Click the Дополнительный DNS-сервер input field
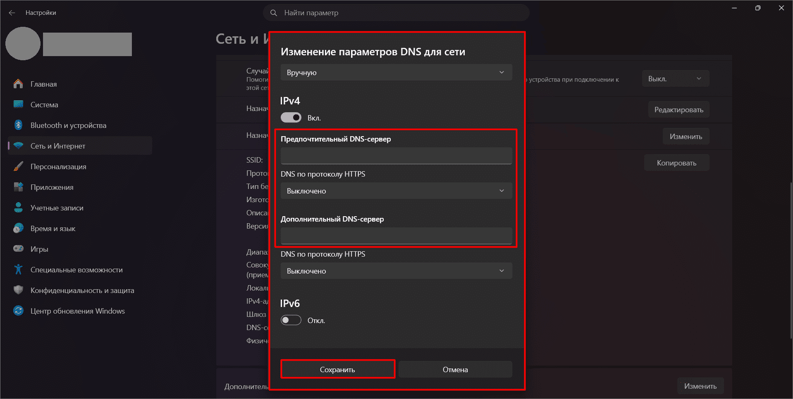793x399 pixels. click(396, 236)
